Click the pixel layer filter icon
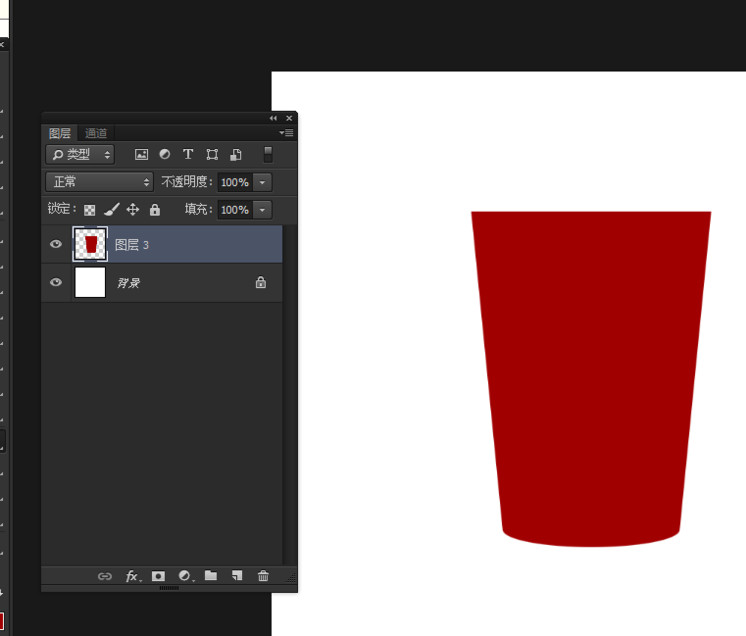This screenshot has height=636, width=746. pos(141,155)
